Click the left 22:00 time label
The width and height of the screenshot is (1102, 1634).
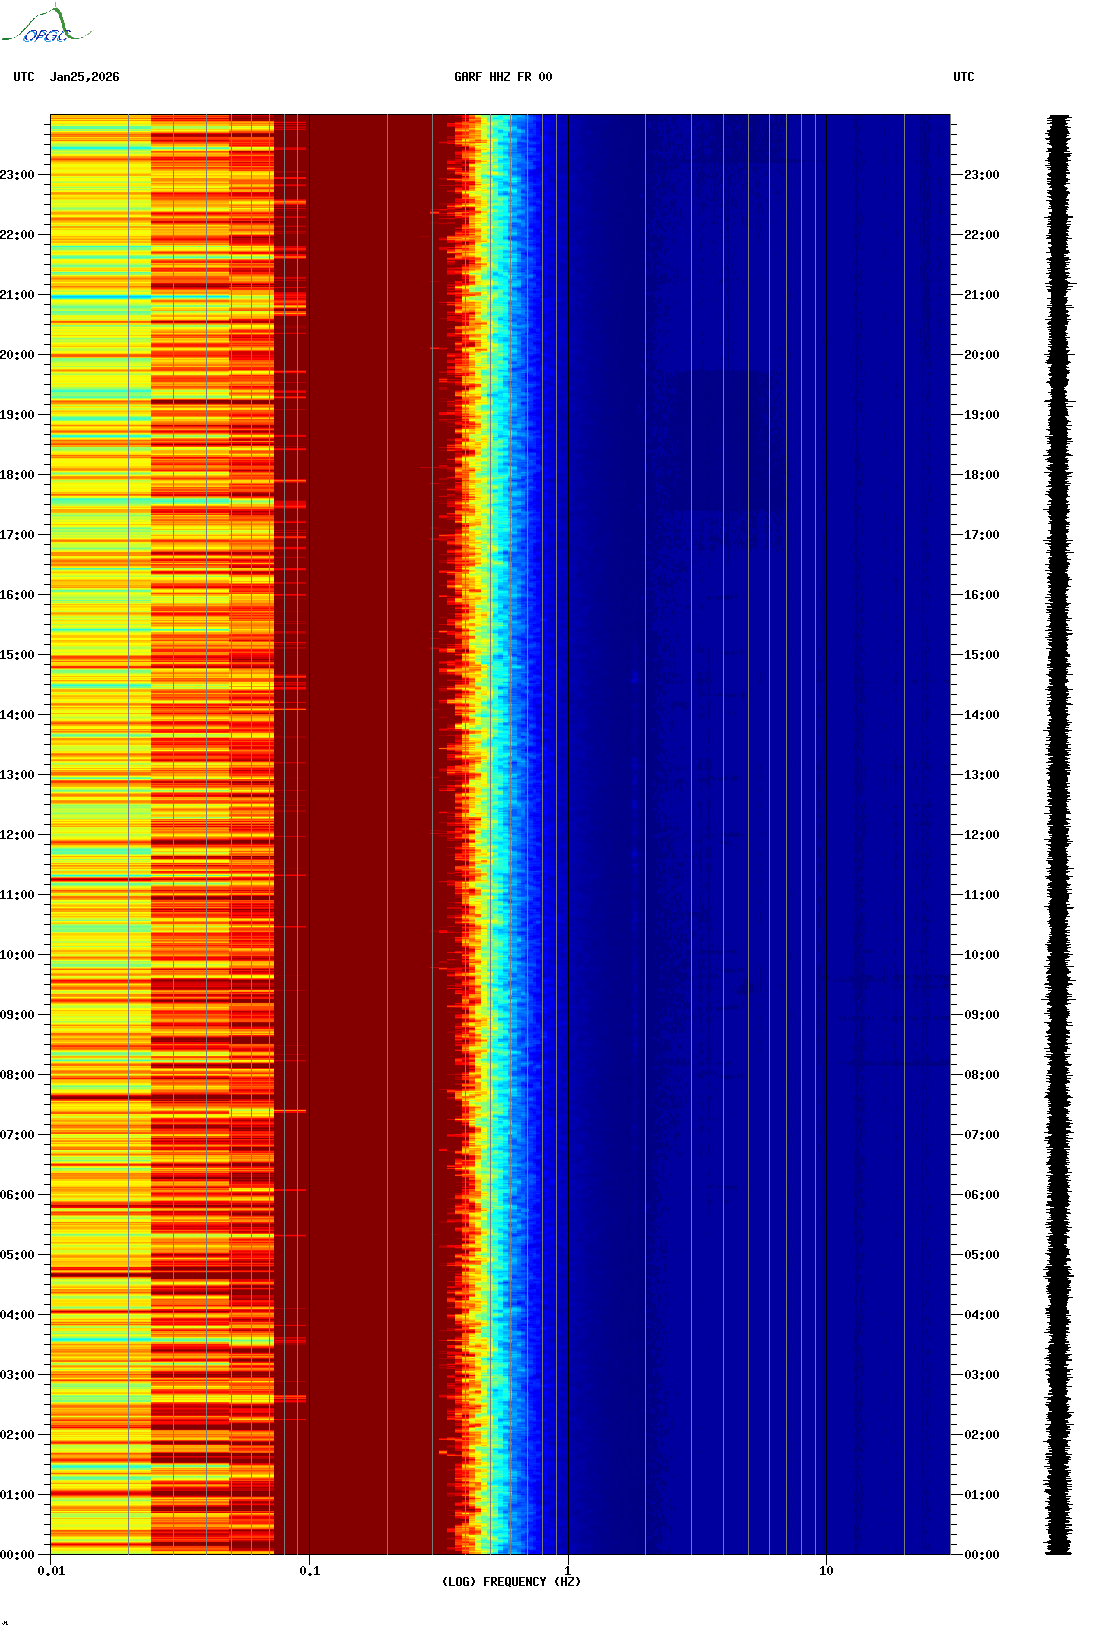[17, 235]
